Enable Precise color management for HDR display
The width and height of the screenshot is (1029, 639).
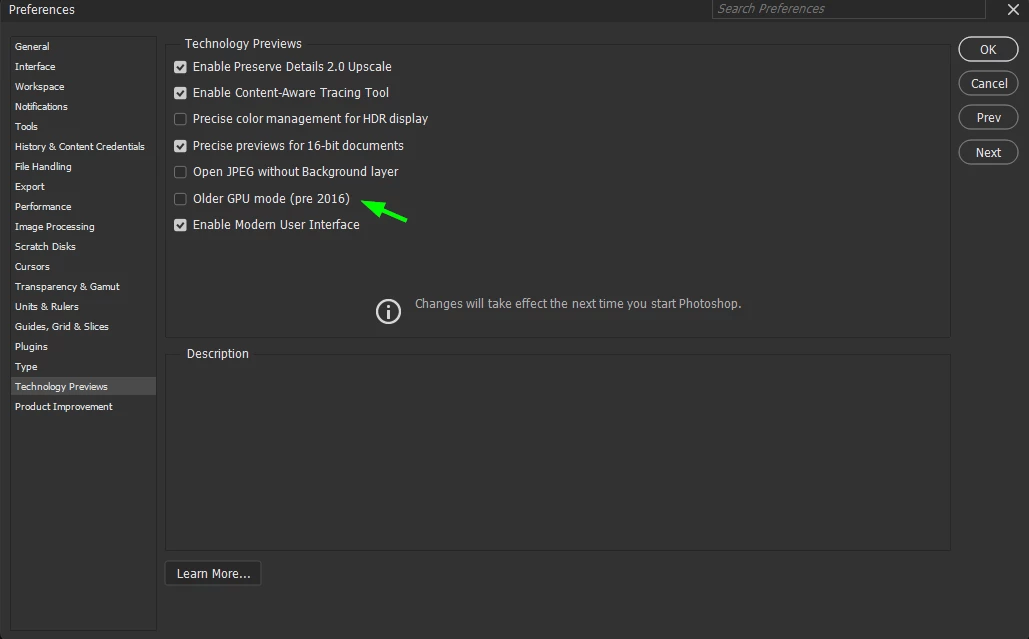(x=180, y=119)
